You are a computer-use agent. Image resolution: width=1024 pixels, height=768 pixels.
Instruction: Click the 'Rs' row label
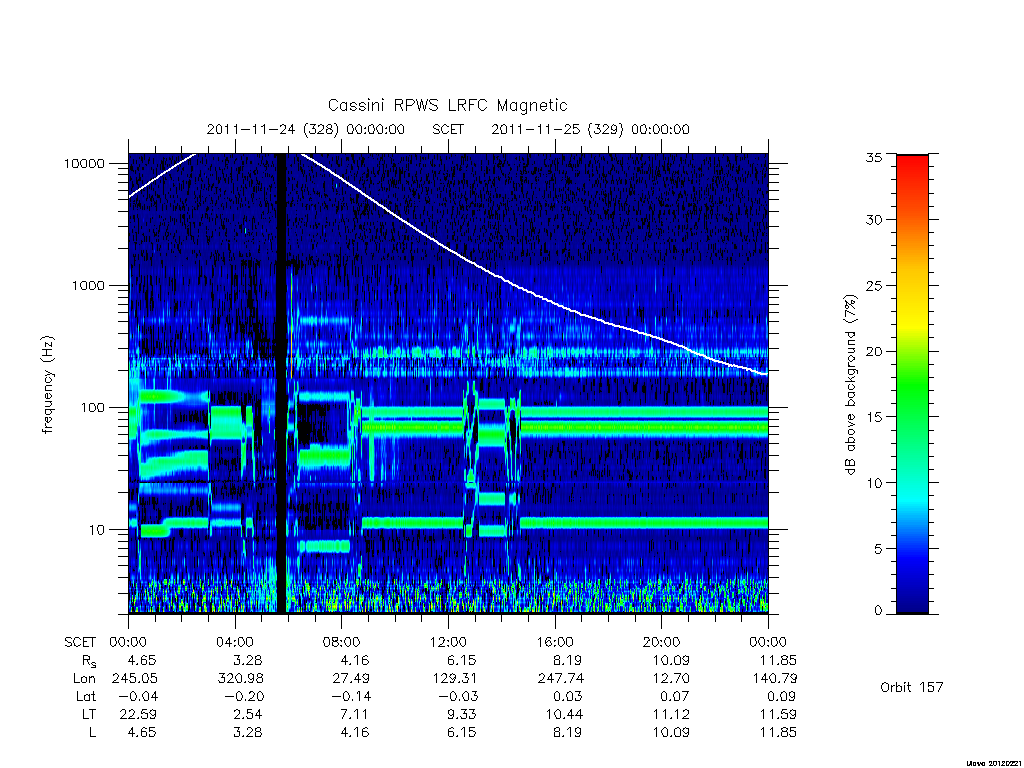click(x=89, y=661)
